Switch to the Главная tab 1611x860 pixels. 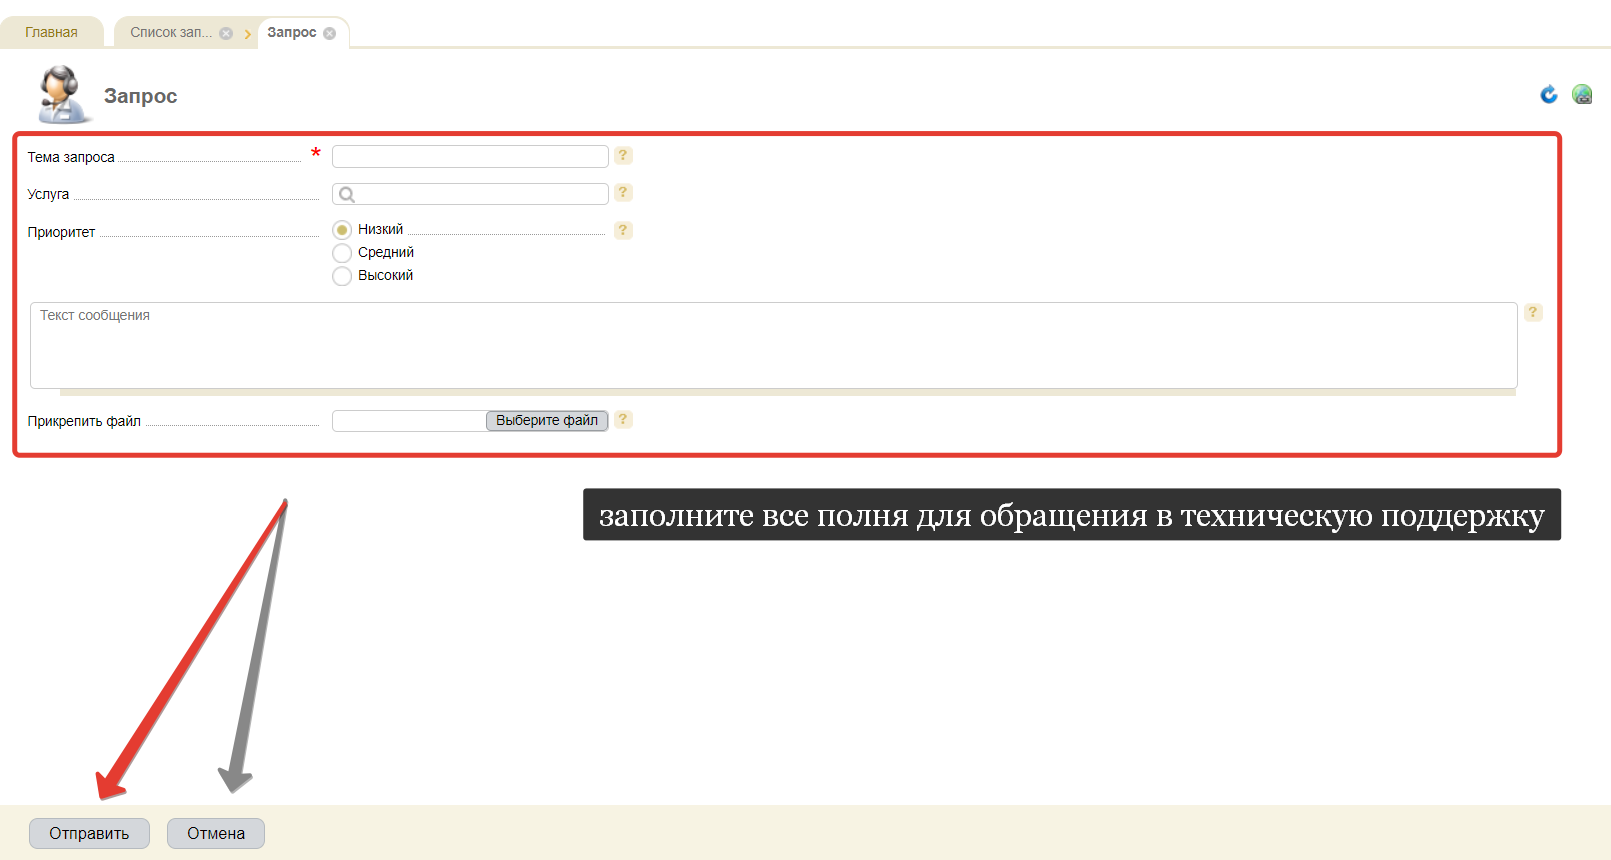click(51, 32)
